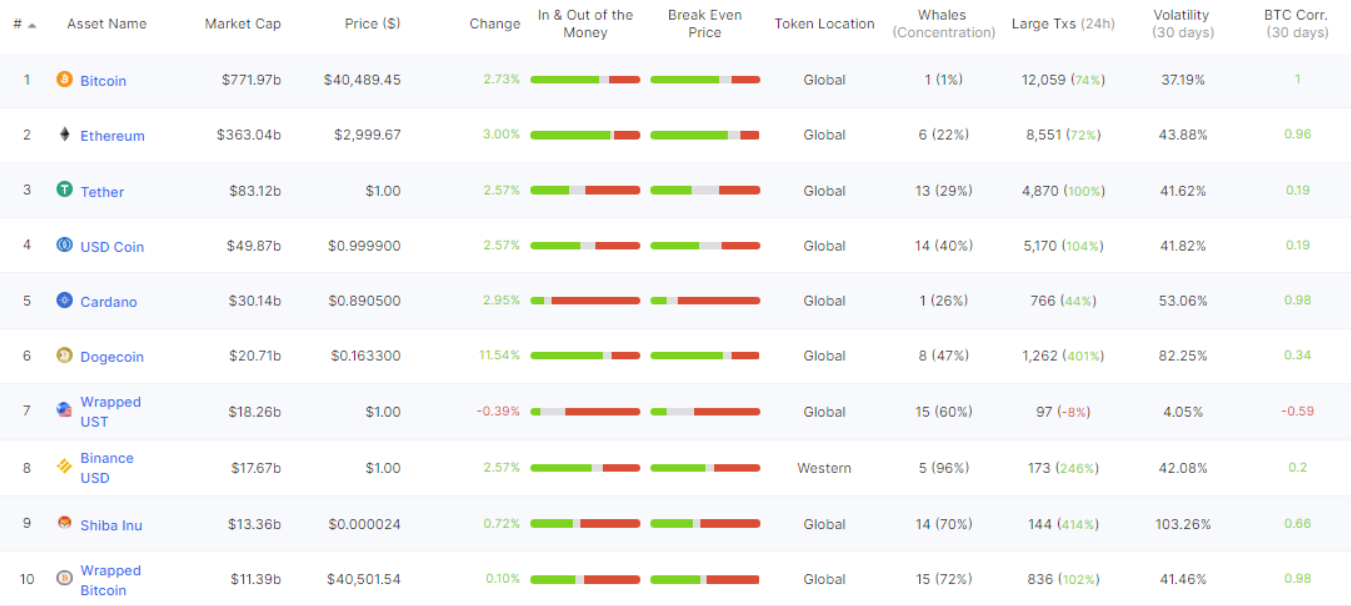Click Ethereum's 0.96 BTC correlation value
This screenshot has height=606, width=1351.
(1297, 134)
